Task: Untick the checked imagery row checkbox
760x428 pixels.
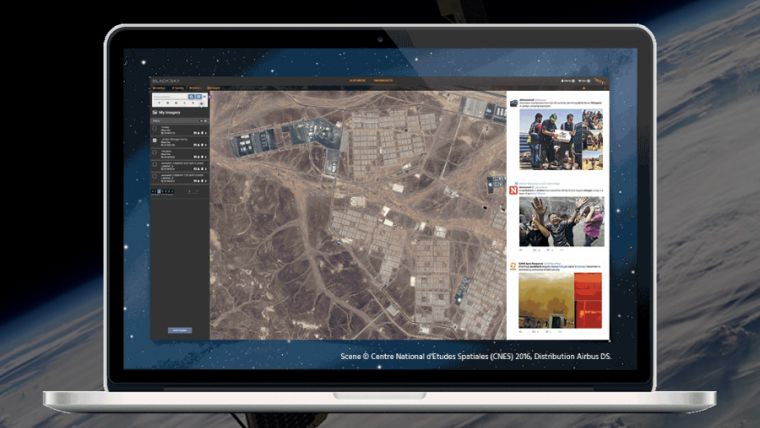Action: point(155,141)
